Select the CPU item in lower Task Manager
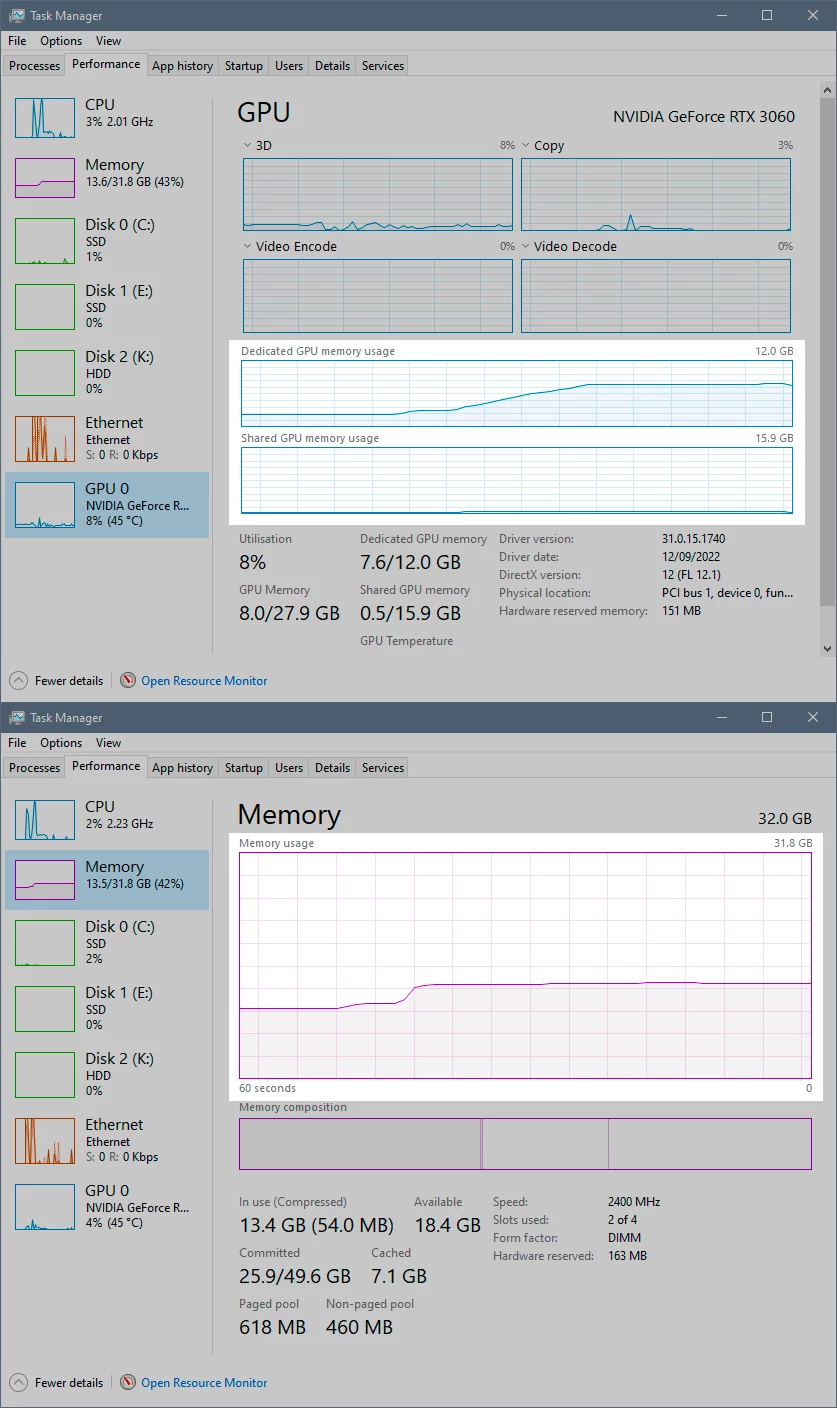The width and height of the screenshot is (837, 1408). click(107, 819)
